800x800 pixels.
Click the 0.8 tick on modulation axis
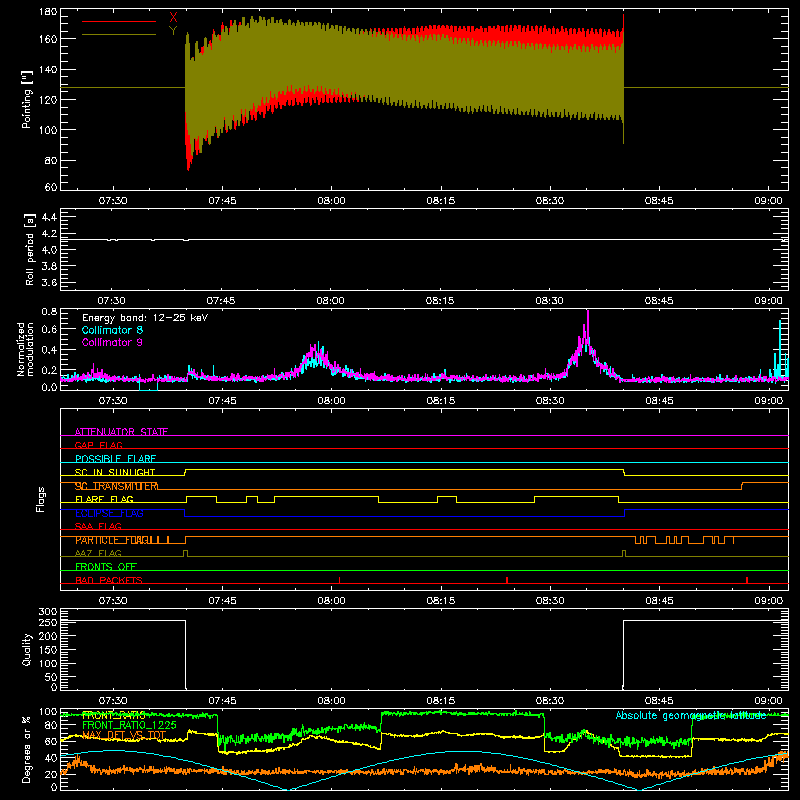point(49,311)
